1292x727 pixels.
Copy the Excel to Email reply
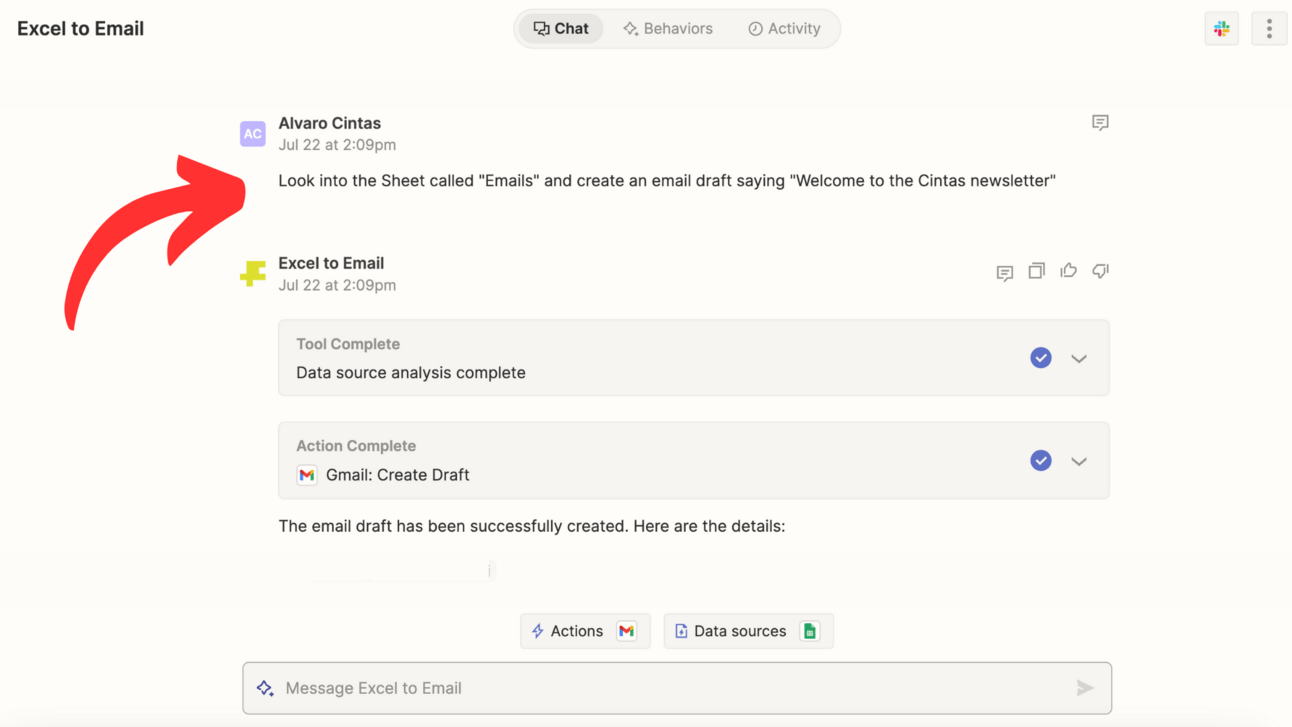(x=1037, y=271)
